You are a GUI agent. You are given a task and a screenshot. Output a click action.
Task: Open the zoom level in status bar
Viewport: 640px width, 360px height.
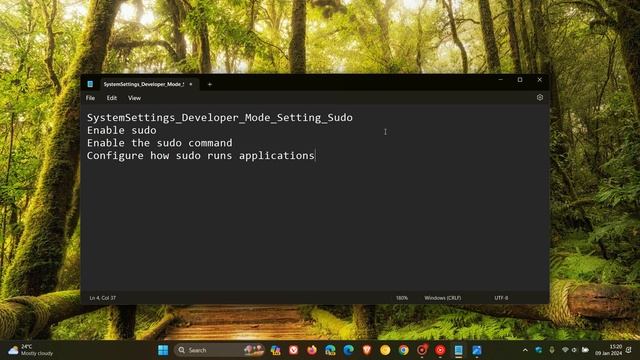pos(402,298)
